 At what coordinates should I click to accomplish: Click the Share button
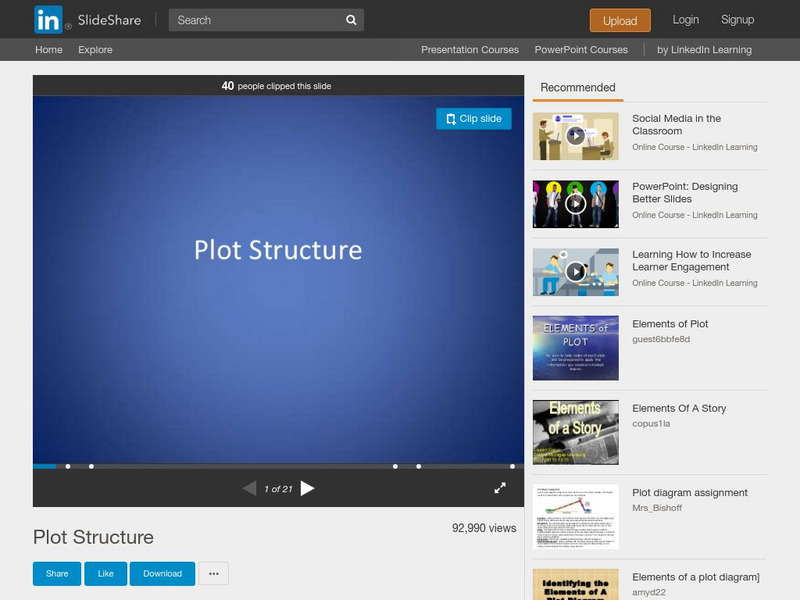(57, 573)
